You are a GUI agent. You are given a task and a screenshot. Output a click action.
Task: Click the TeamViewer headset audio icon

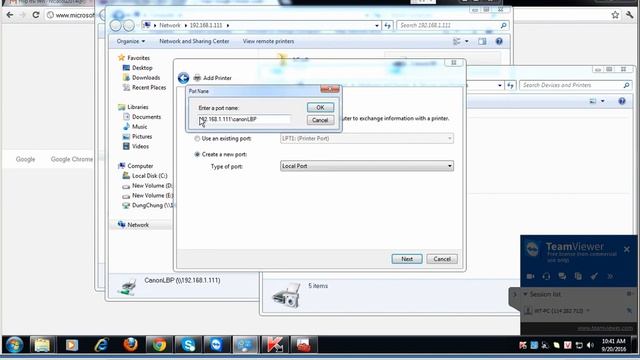(546, 276)
